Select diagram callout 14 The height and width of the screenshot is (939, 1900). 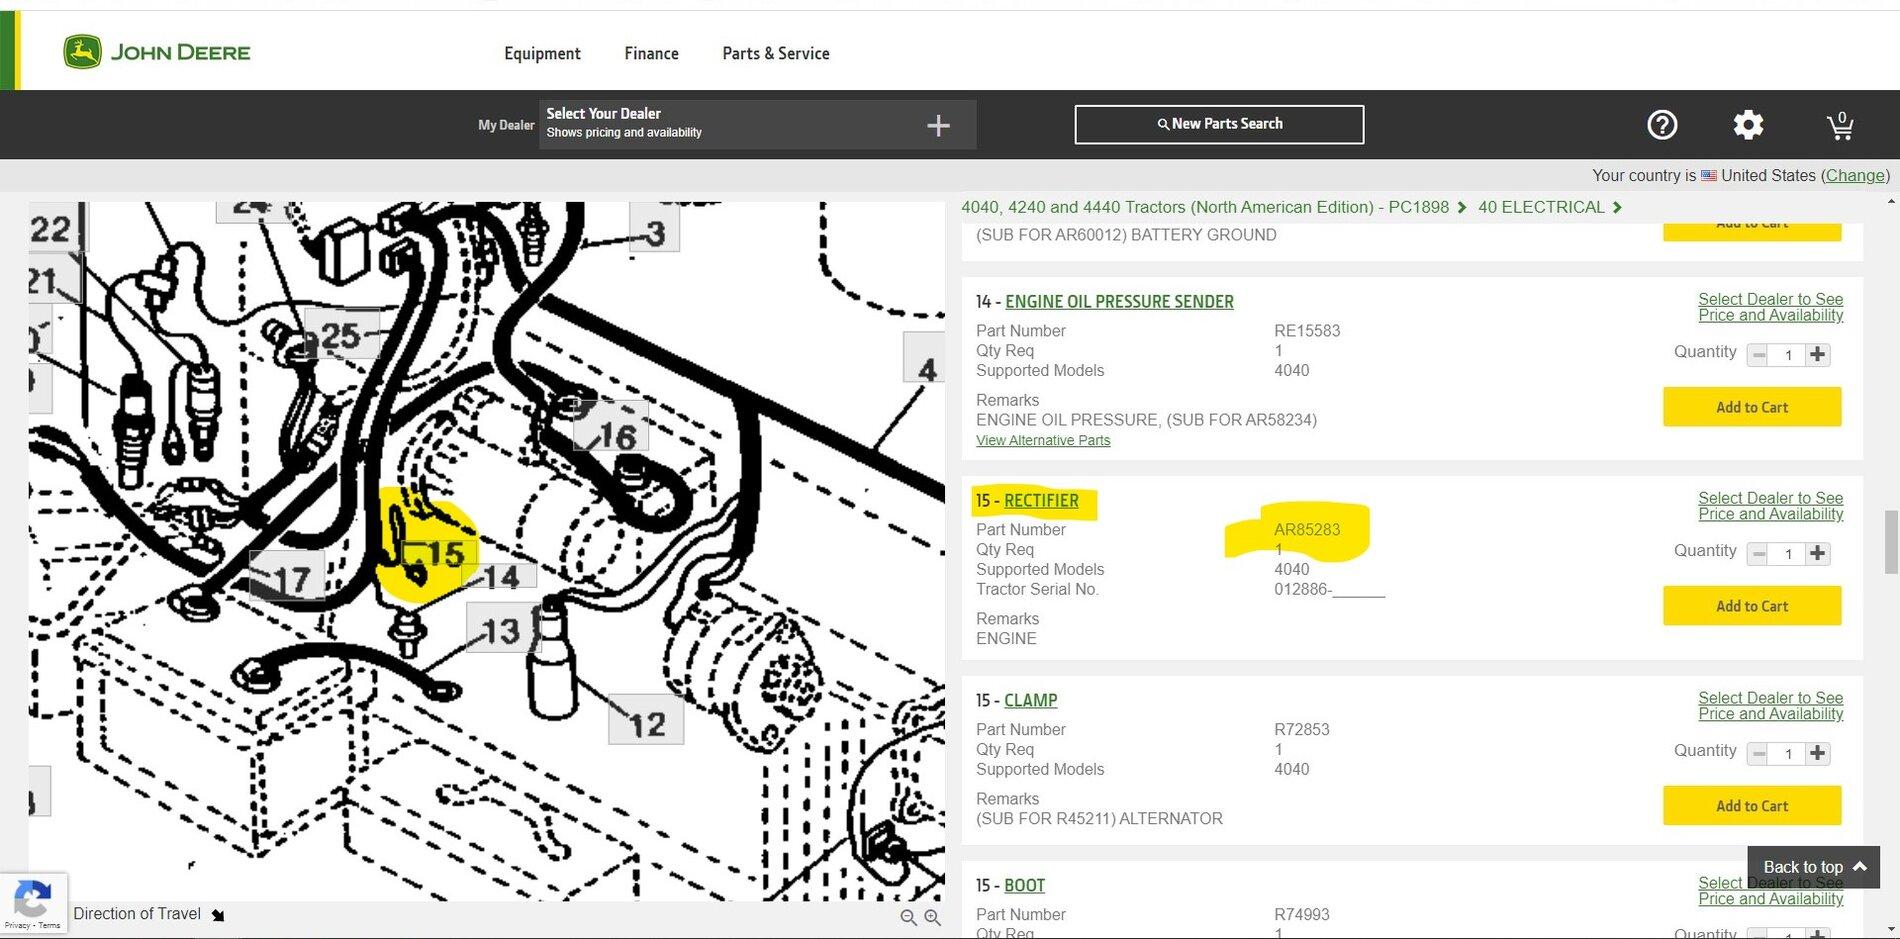(x=499, y=576)
